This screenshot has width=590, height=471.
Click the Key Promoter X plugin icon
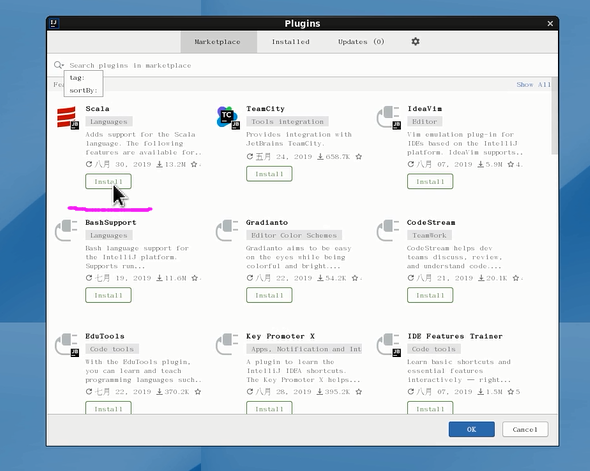point(227,345)
